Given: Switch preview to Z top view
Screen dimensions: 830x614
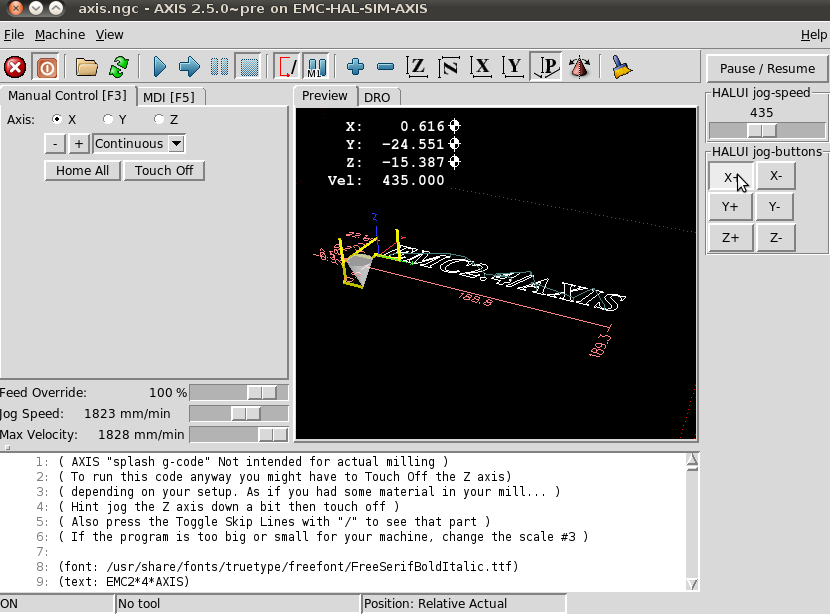Looking at the screenshot, I should click(x=417, y=67).
